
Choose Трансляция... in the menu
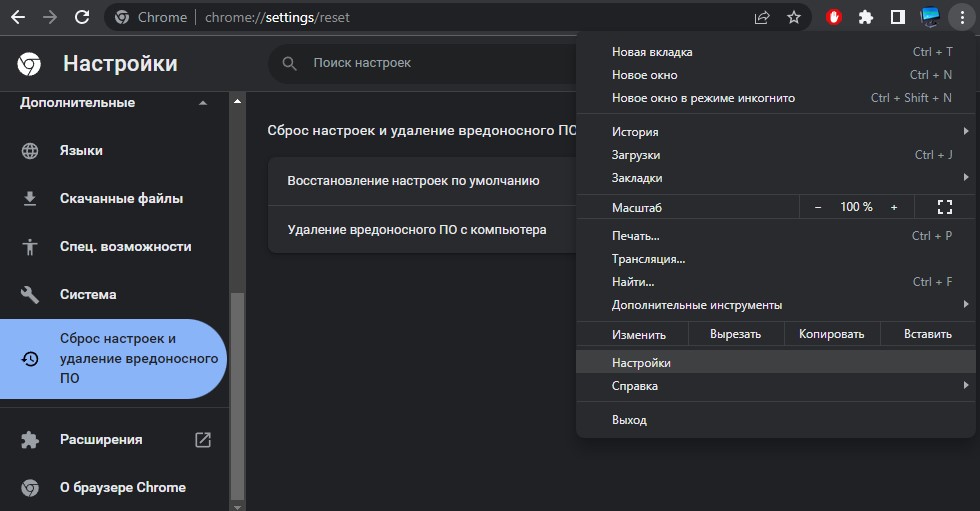(775, 259)
